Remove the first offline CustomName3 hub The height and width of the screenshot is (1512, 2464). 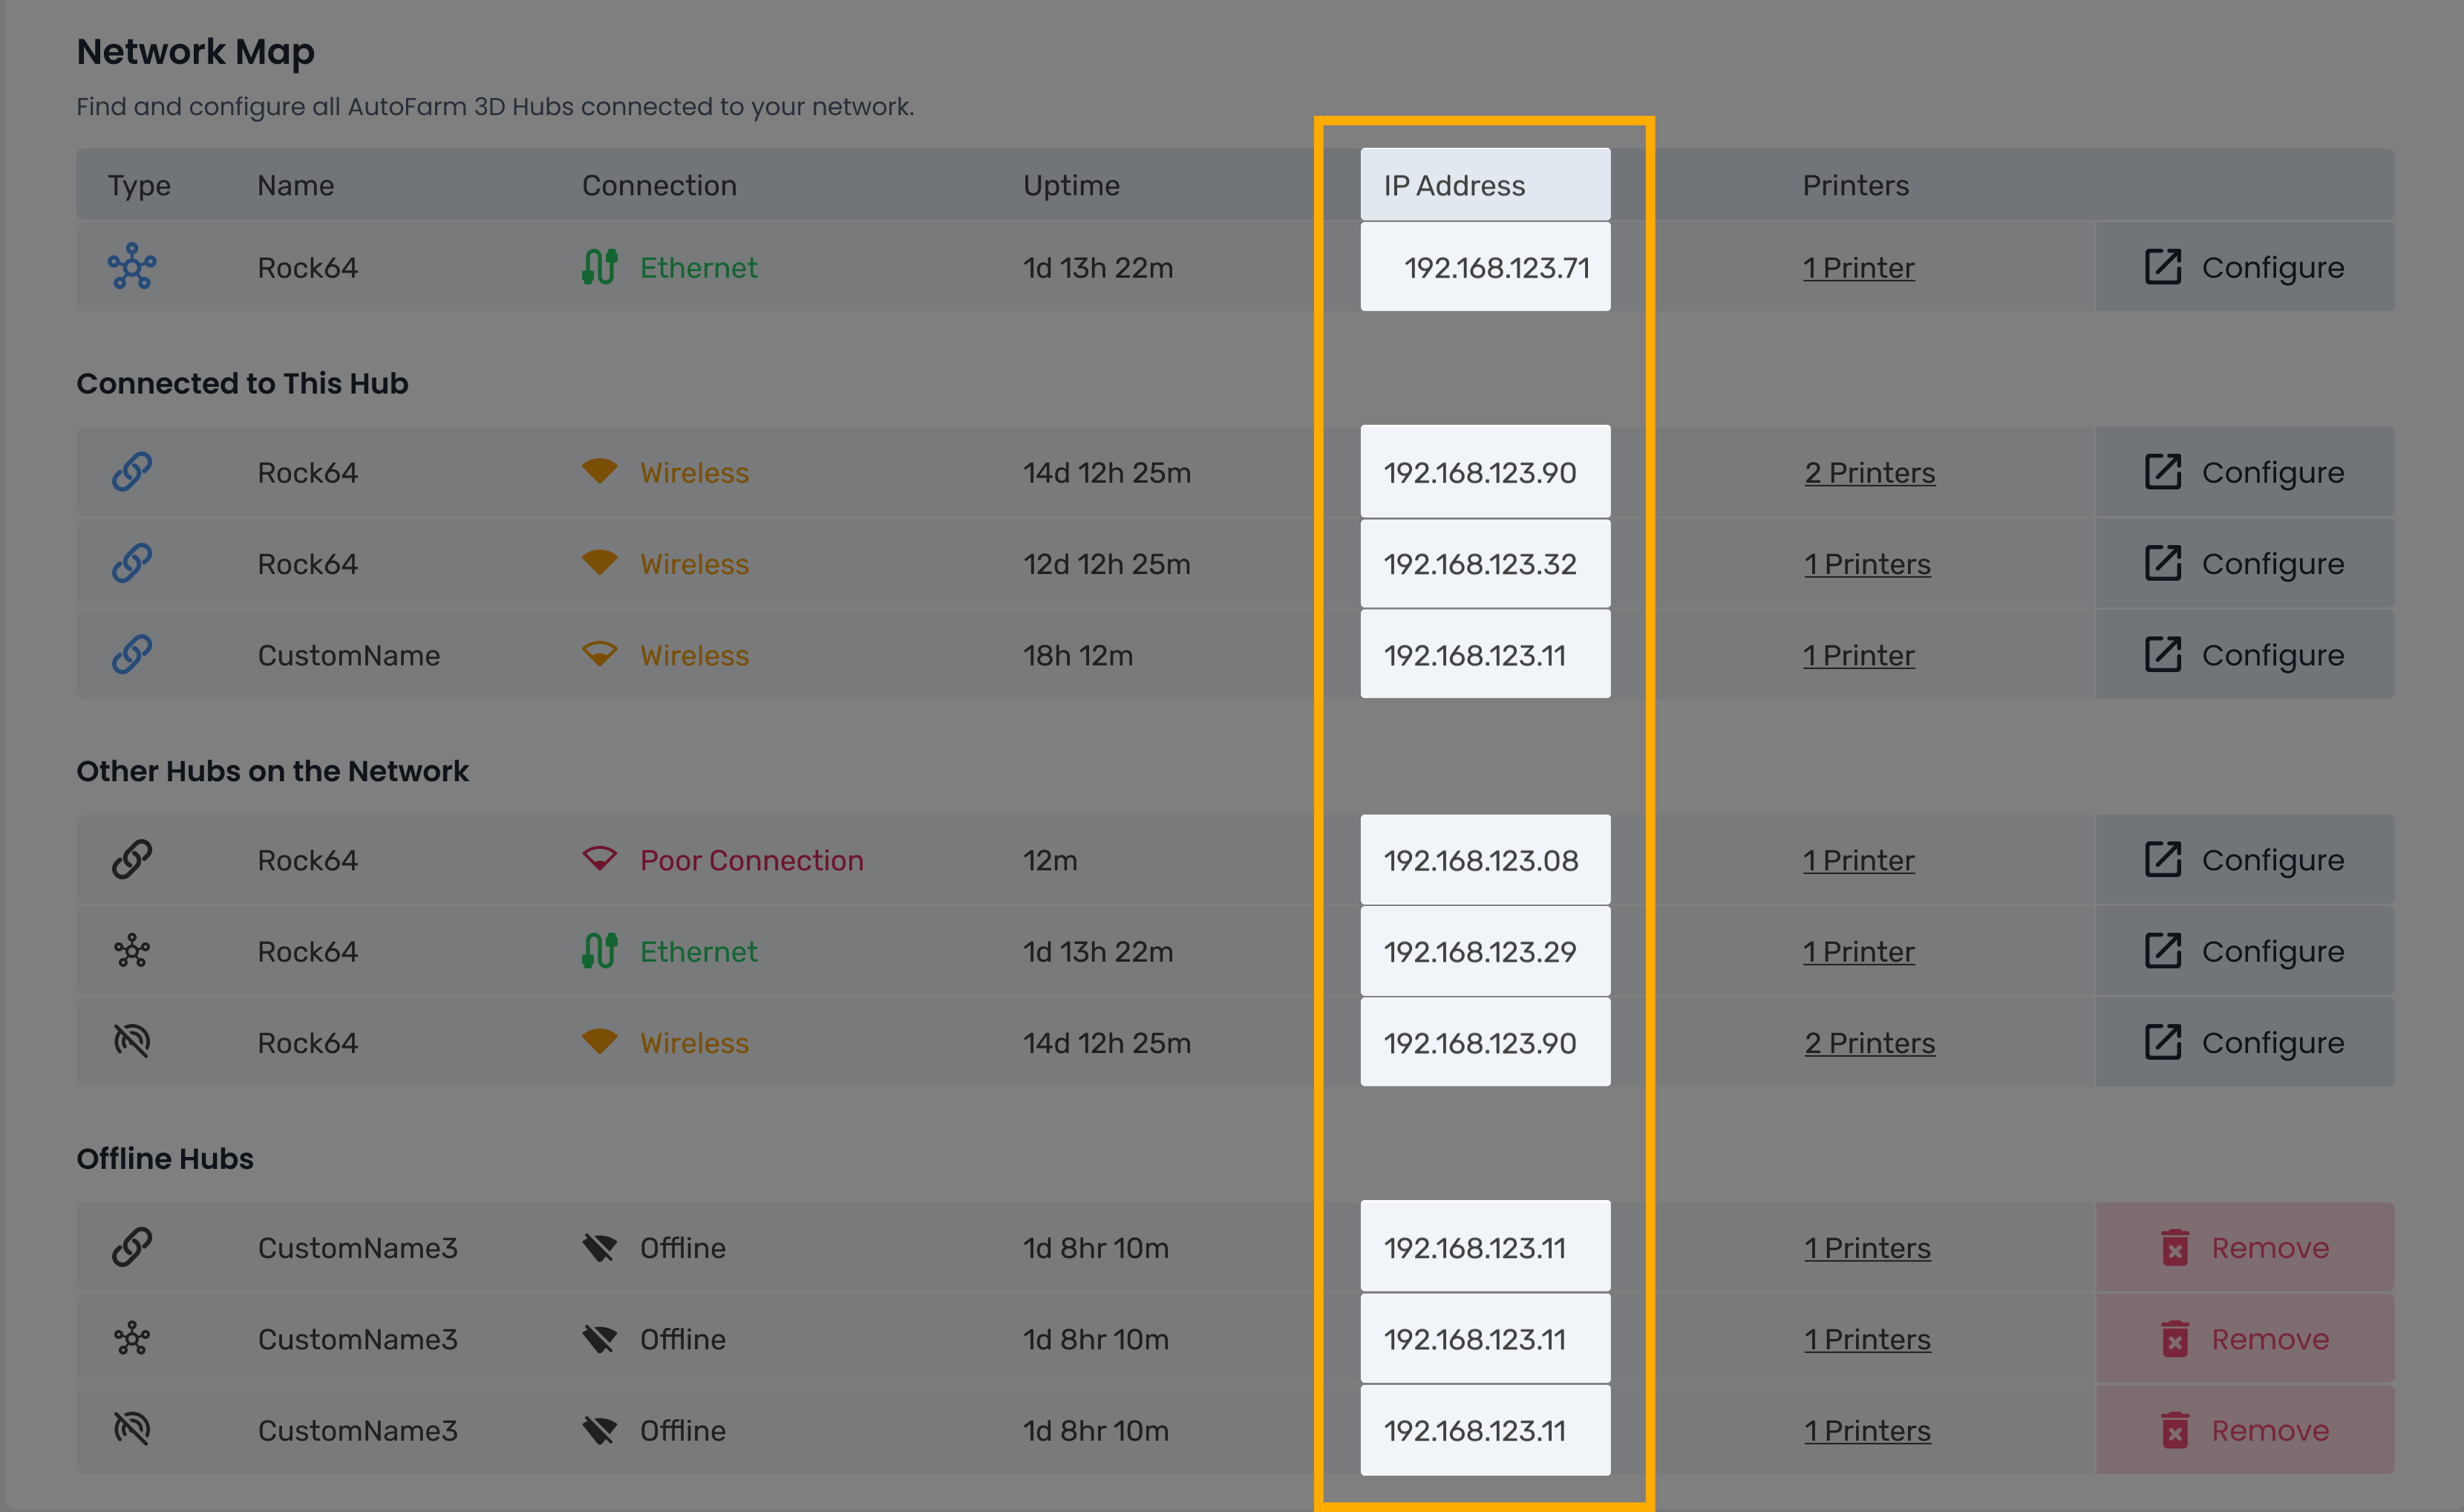(2244, 1247)
